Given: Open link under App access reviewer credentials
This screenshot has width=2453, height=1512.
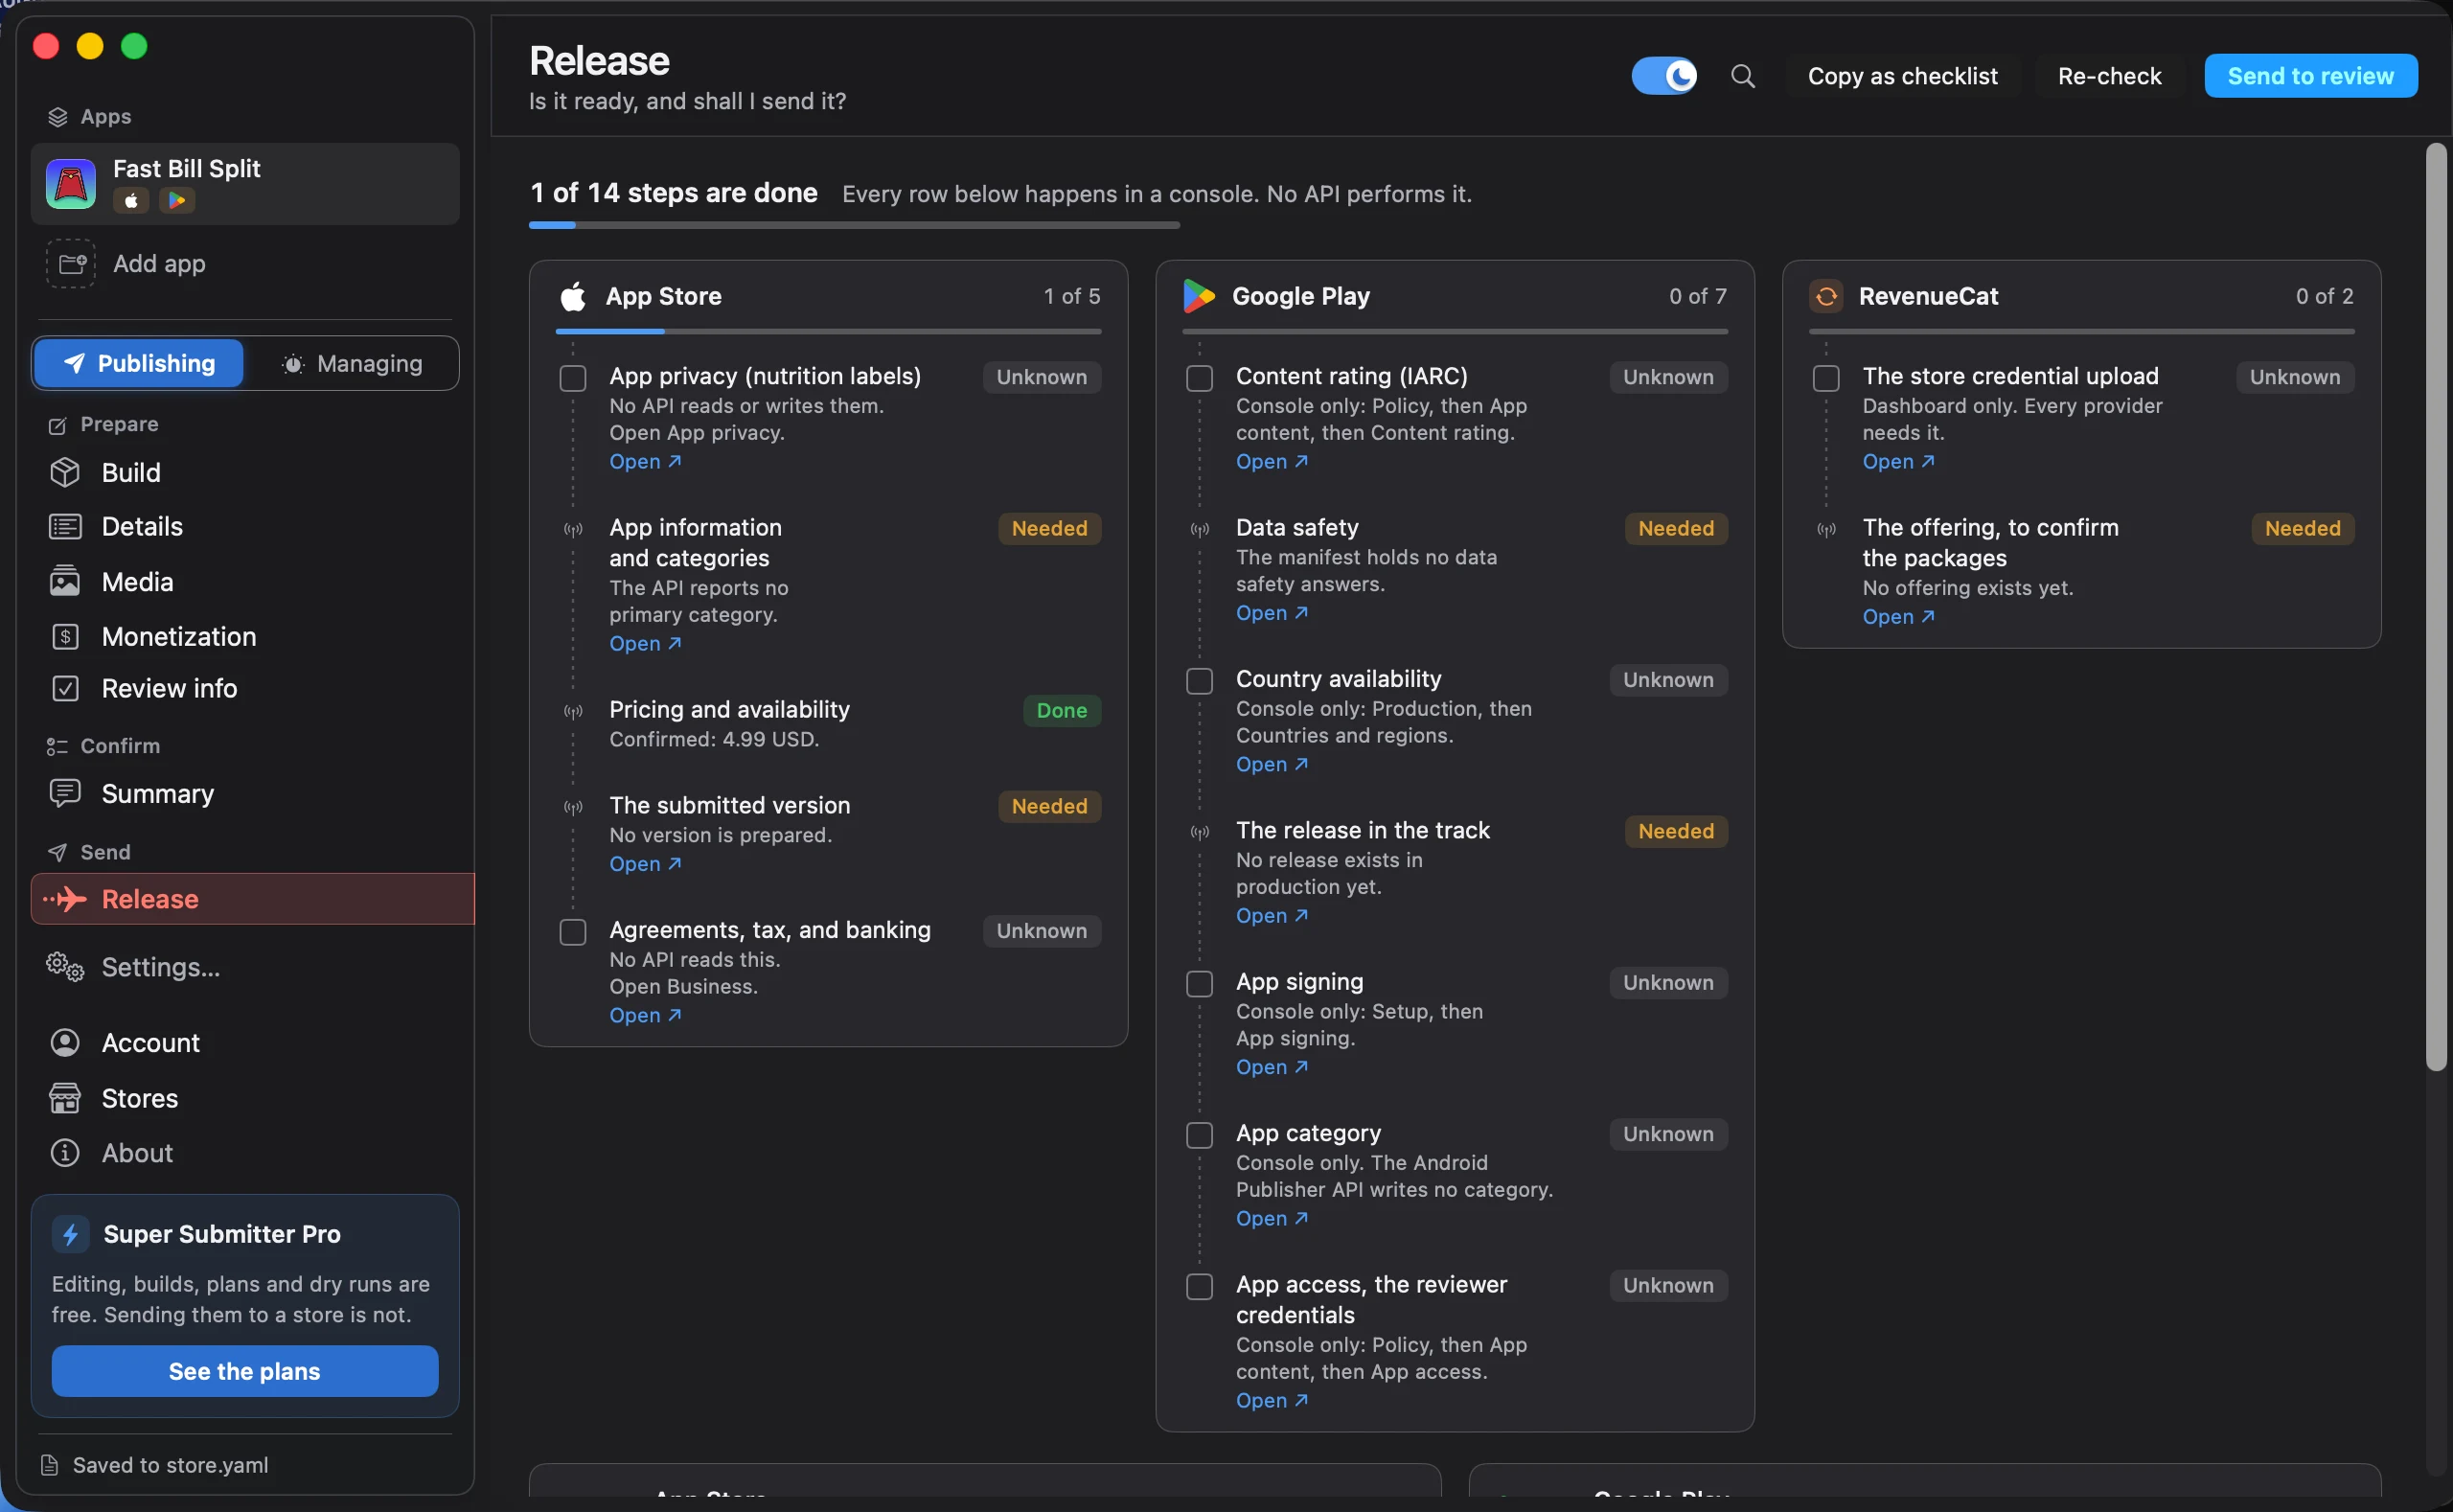Looking at the screenshot, I should 1272,1401.
